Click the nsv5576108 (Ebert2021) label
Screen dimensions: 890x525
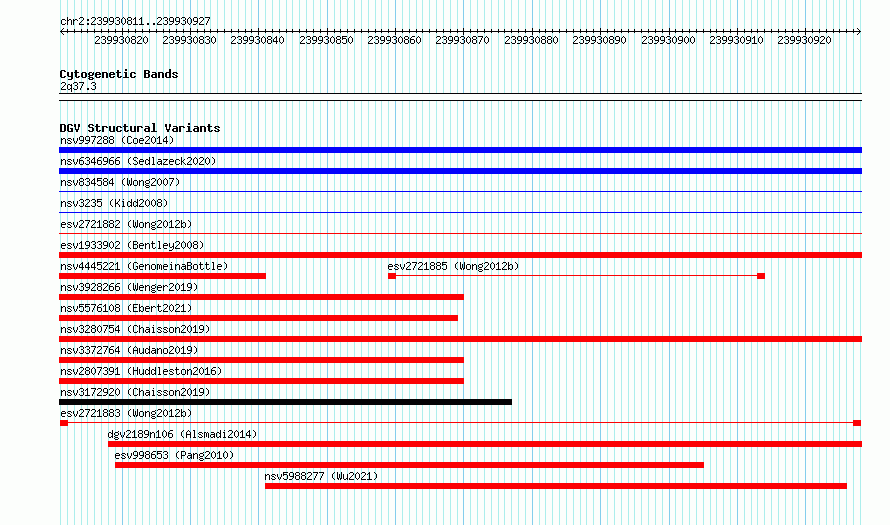(126, 308)
